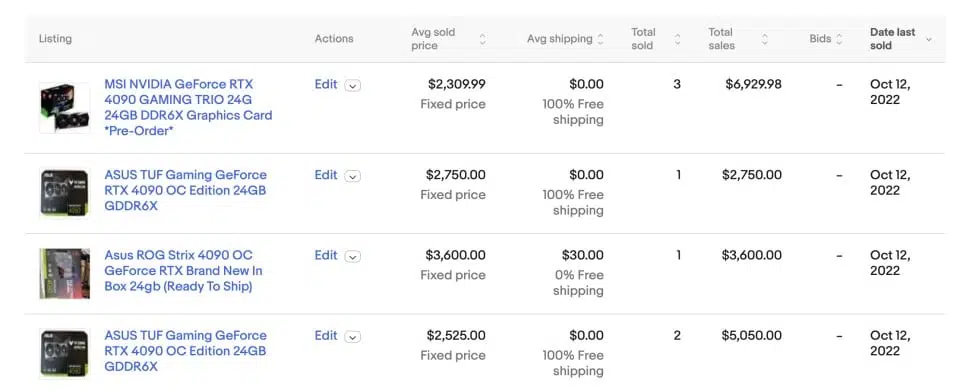Sort by Bids column arrows

[x=839, y=39]
